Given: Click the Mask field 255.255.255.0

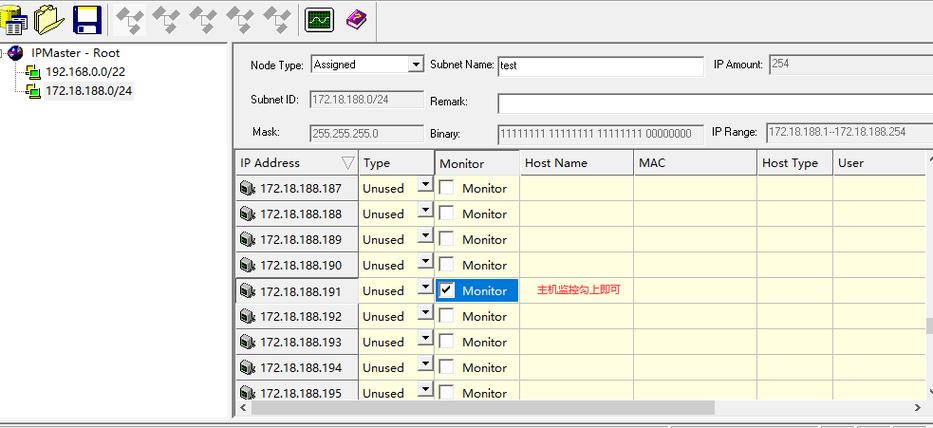Looking at the screenshot, I should 367,133.
